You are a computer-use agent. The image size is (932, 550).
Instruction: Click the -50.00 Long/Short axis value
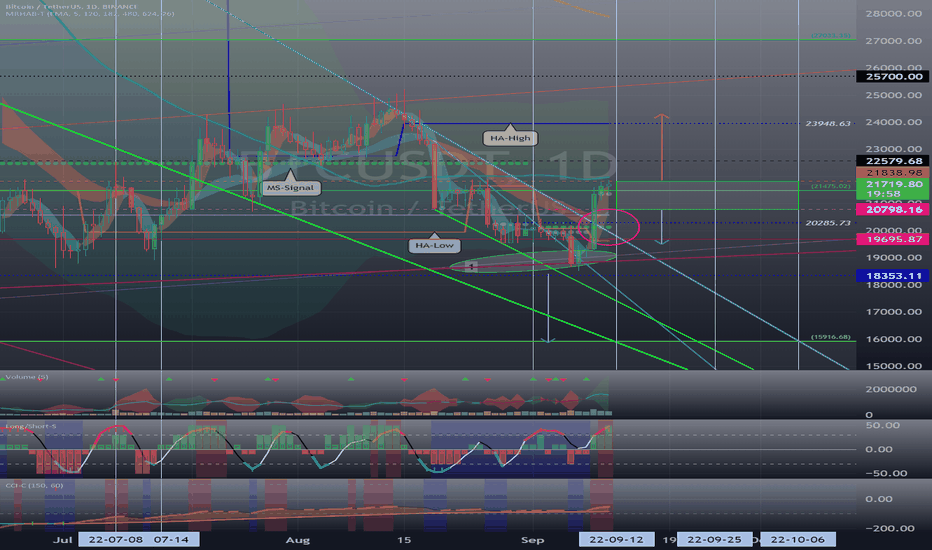pos(886,474)
